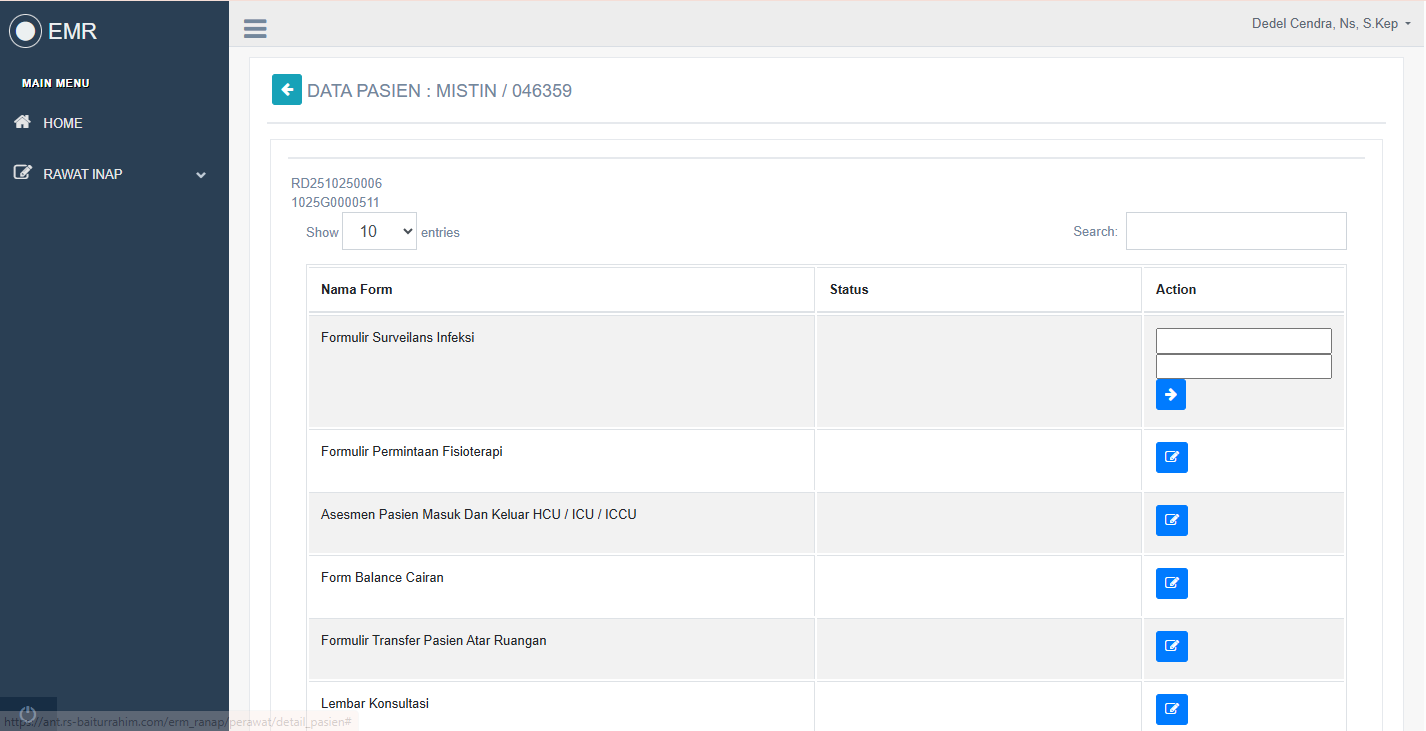Click the power icon in sidebar

click(28, 713)
